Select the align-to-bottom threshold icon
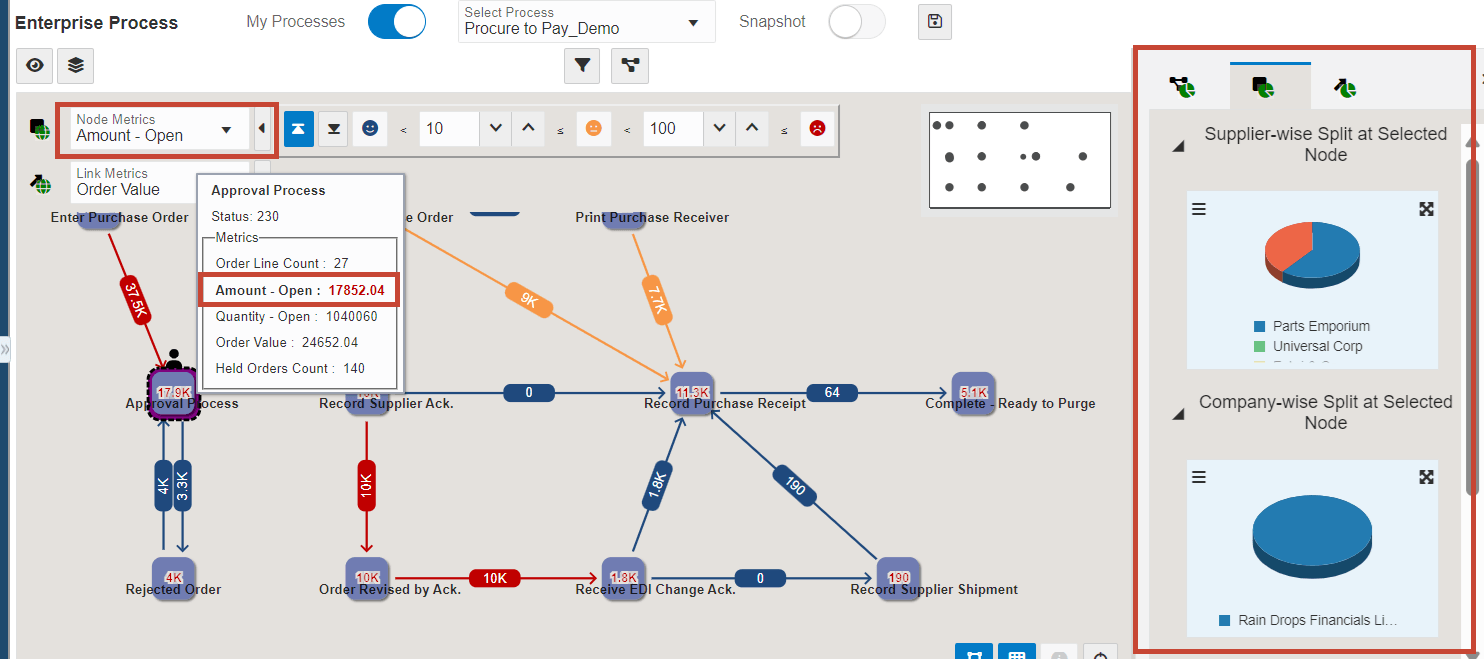This screenshot has width=1484, height=659. [x=333, y=128]
